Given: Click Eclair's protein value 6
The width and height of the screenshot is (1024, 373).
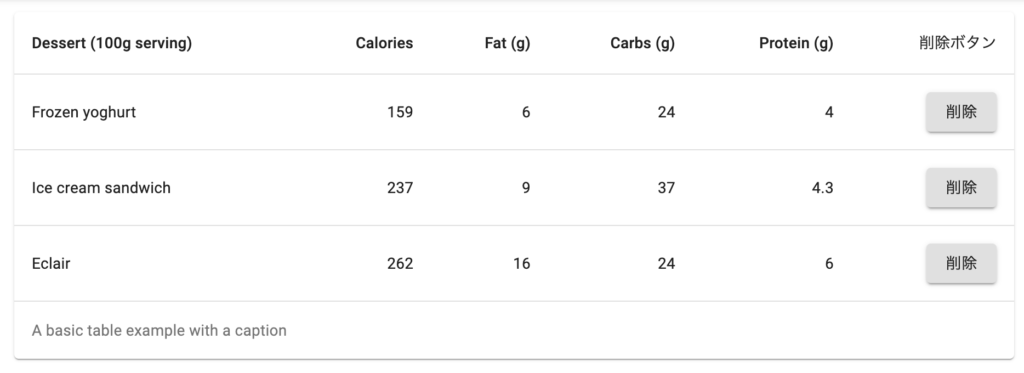Looking at the screenshot, I should [829, 264].
